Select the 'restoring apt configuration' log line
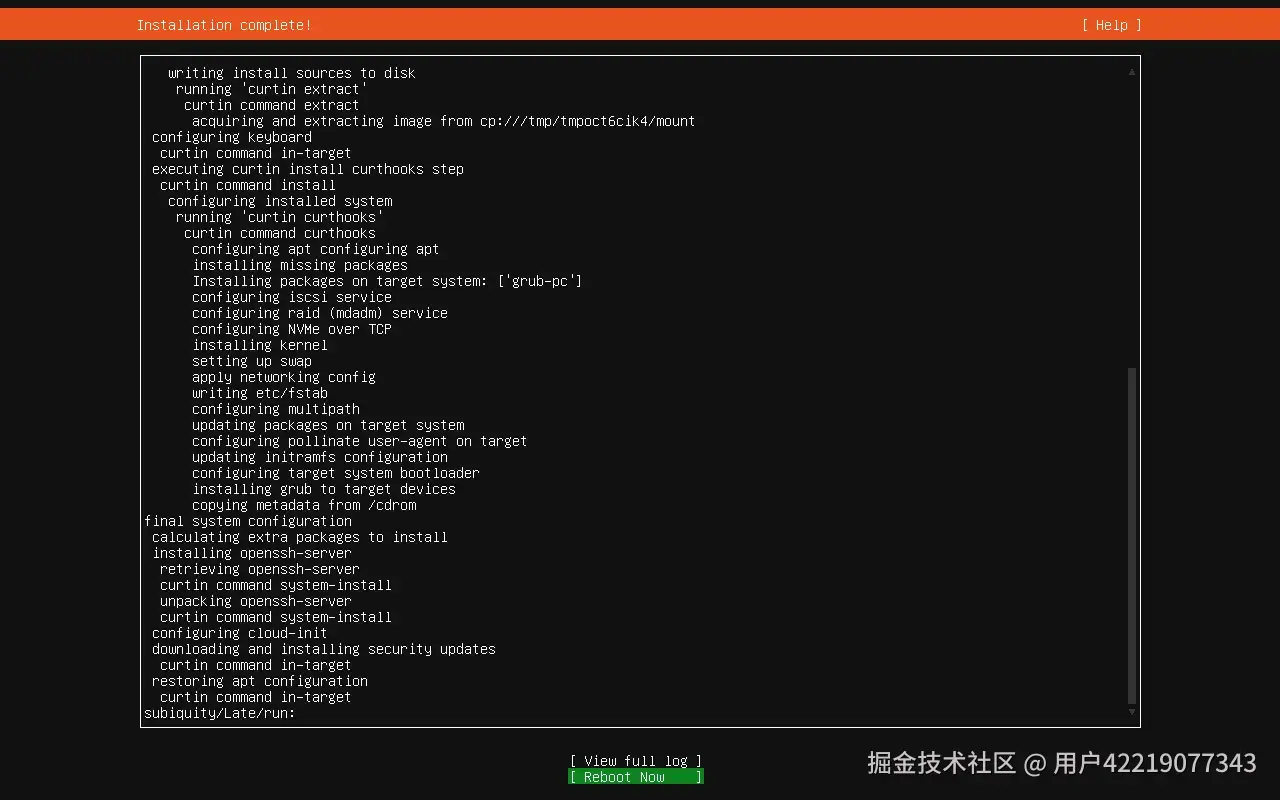Viewport: 1280px width, 800px height. point(258,681)
